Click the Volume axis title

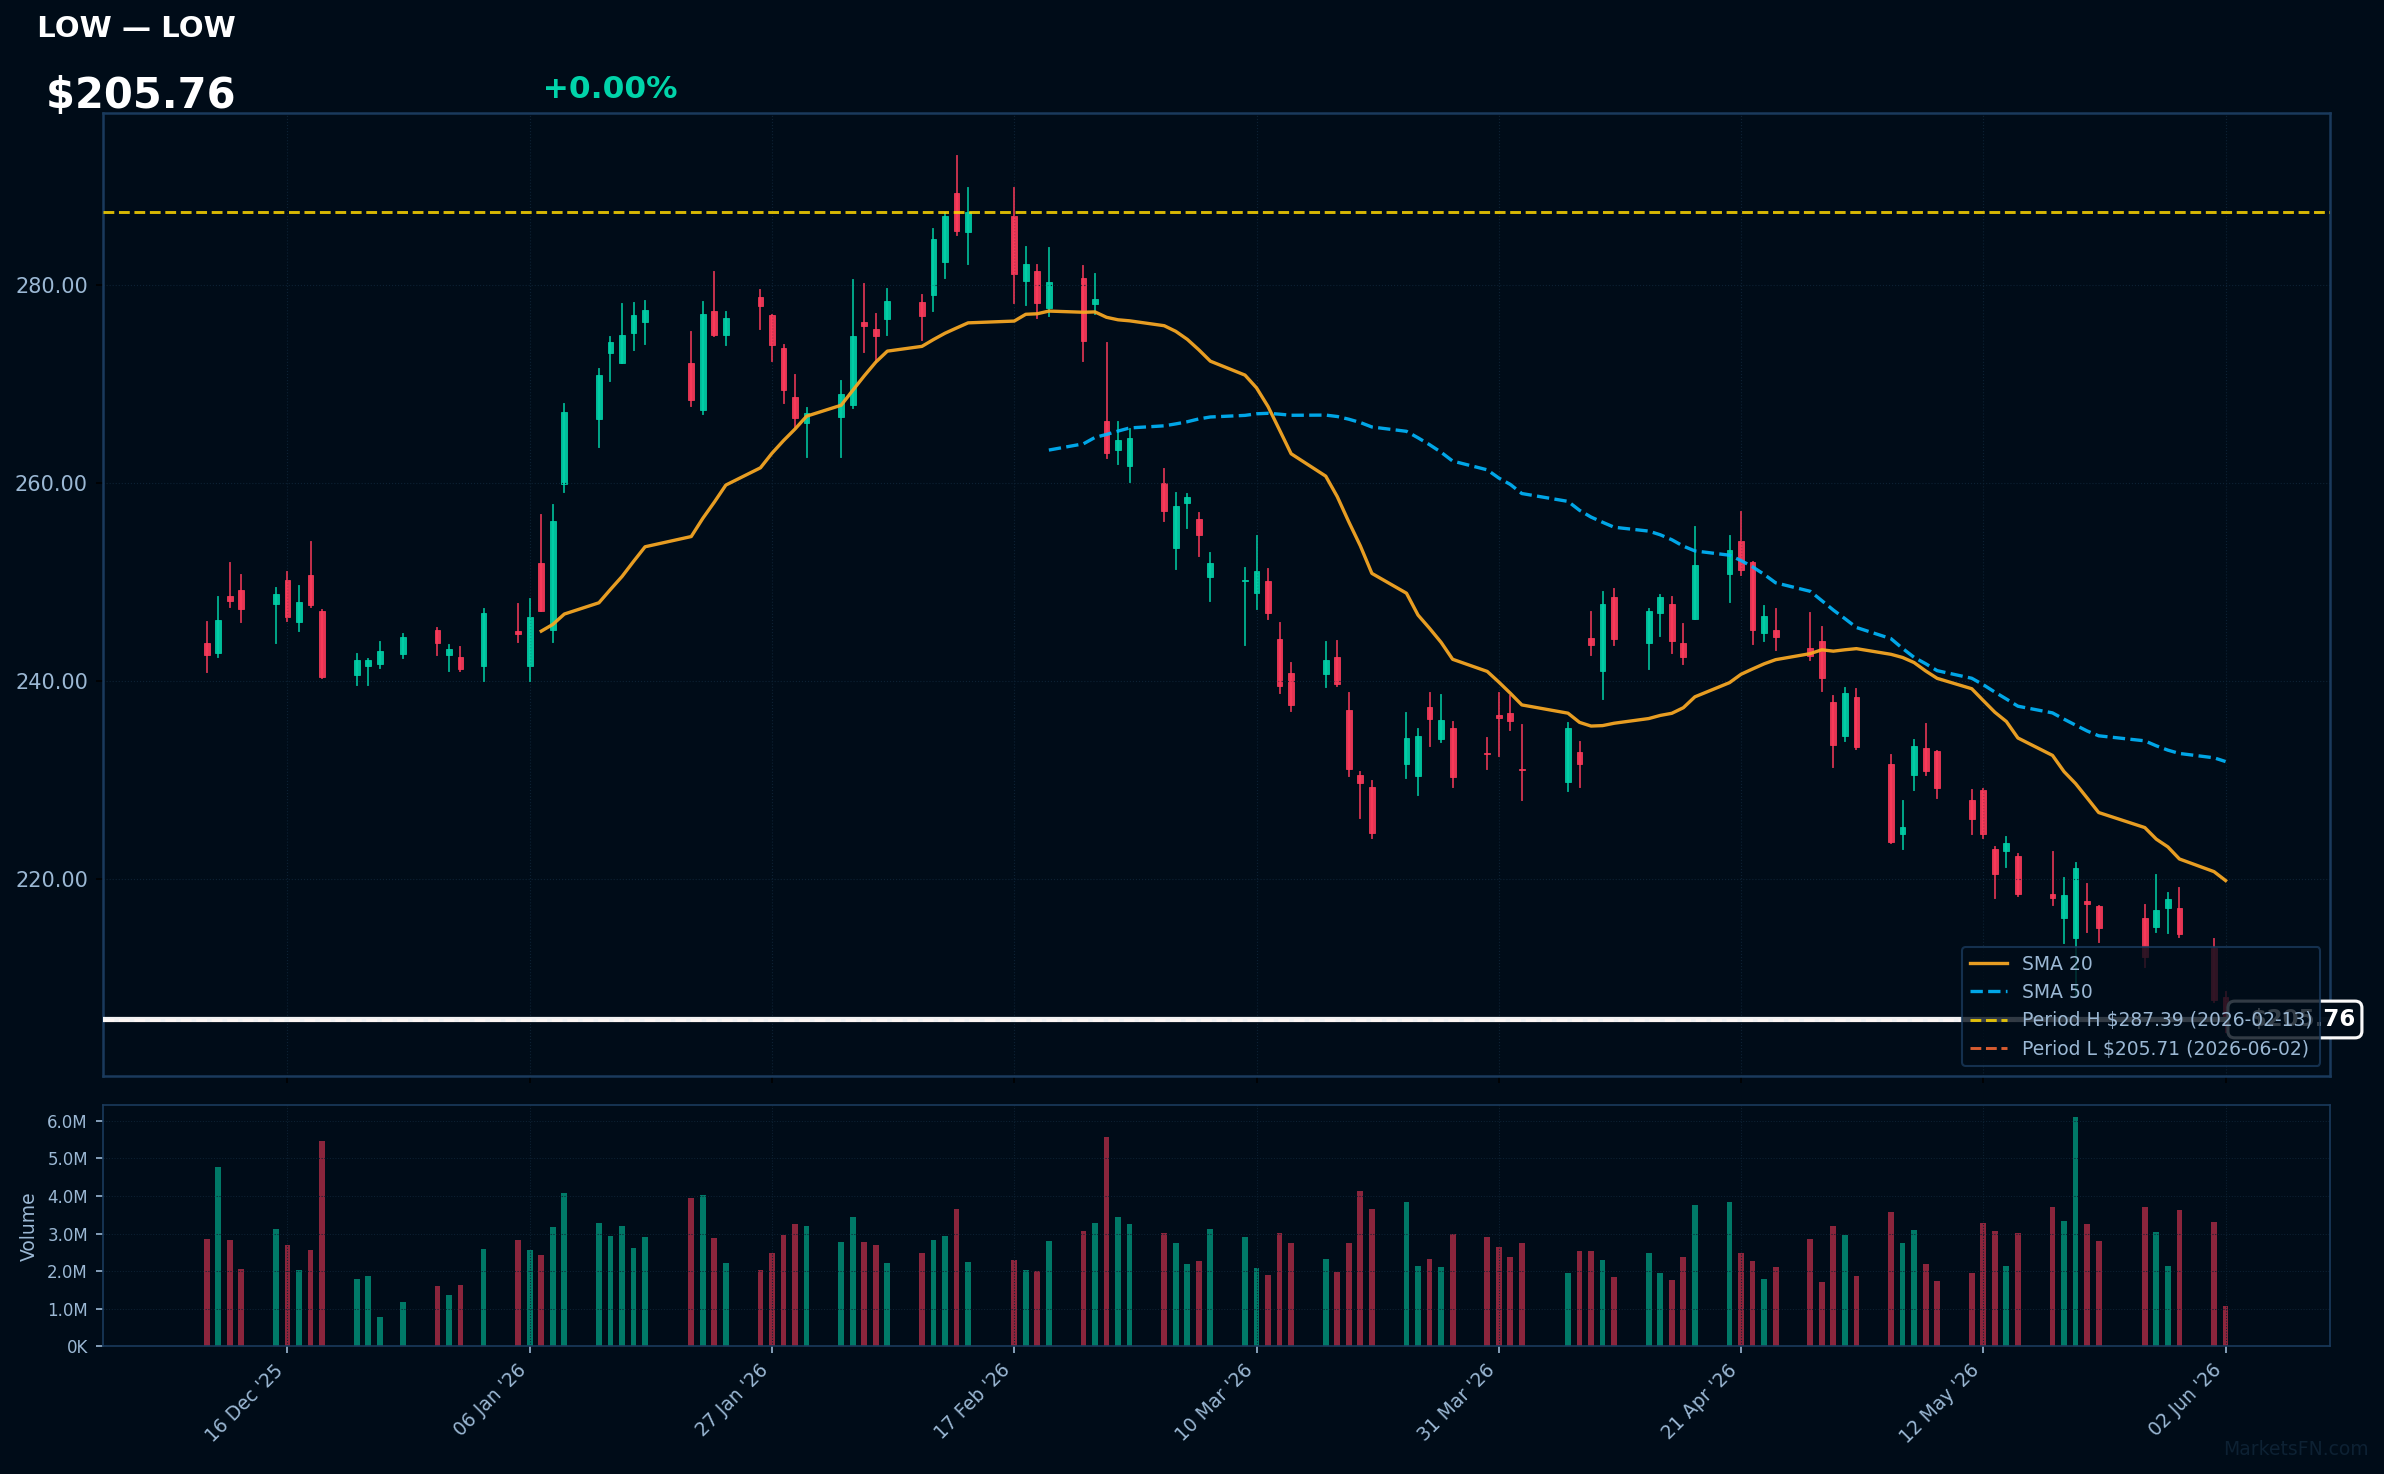[x=28, y=1227]
